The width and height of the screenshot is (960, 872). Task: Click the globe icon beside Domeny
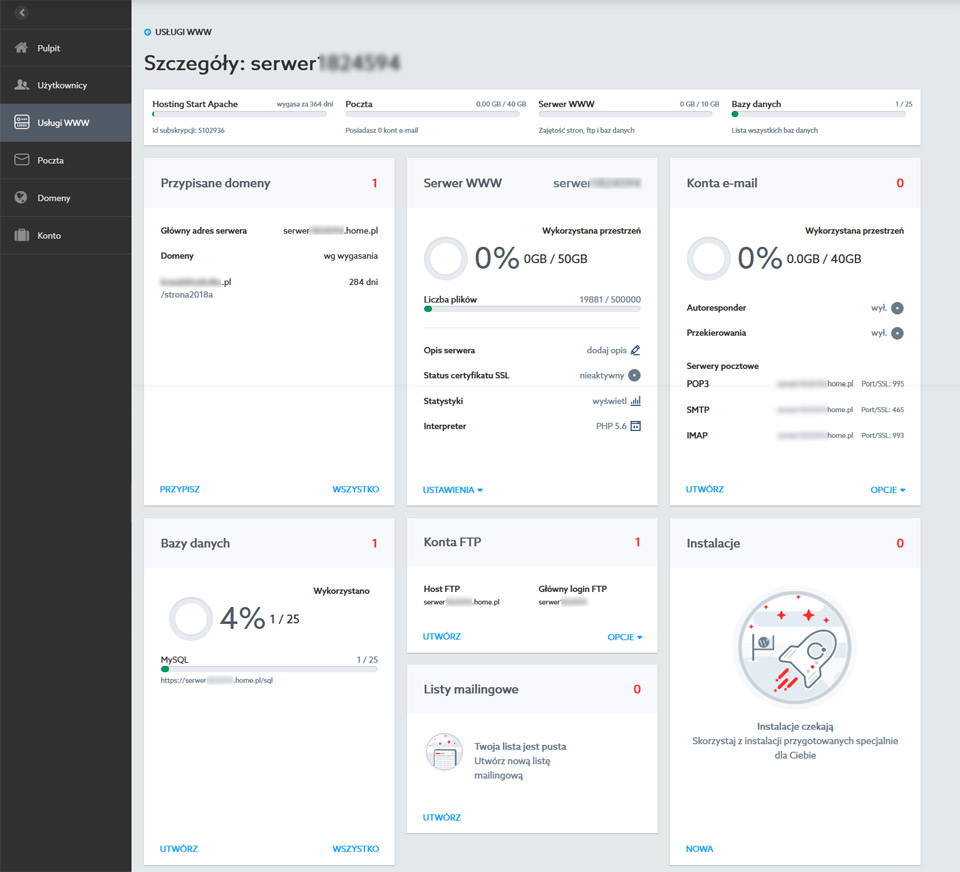click(x=21, y=197)
